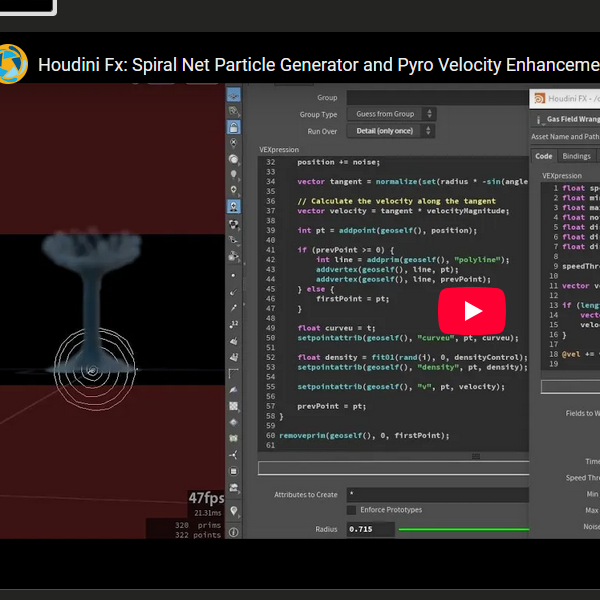Play the YouTube video
600x600 pixels.
click(x=471, y=311)
